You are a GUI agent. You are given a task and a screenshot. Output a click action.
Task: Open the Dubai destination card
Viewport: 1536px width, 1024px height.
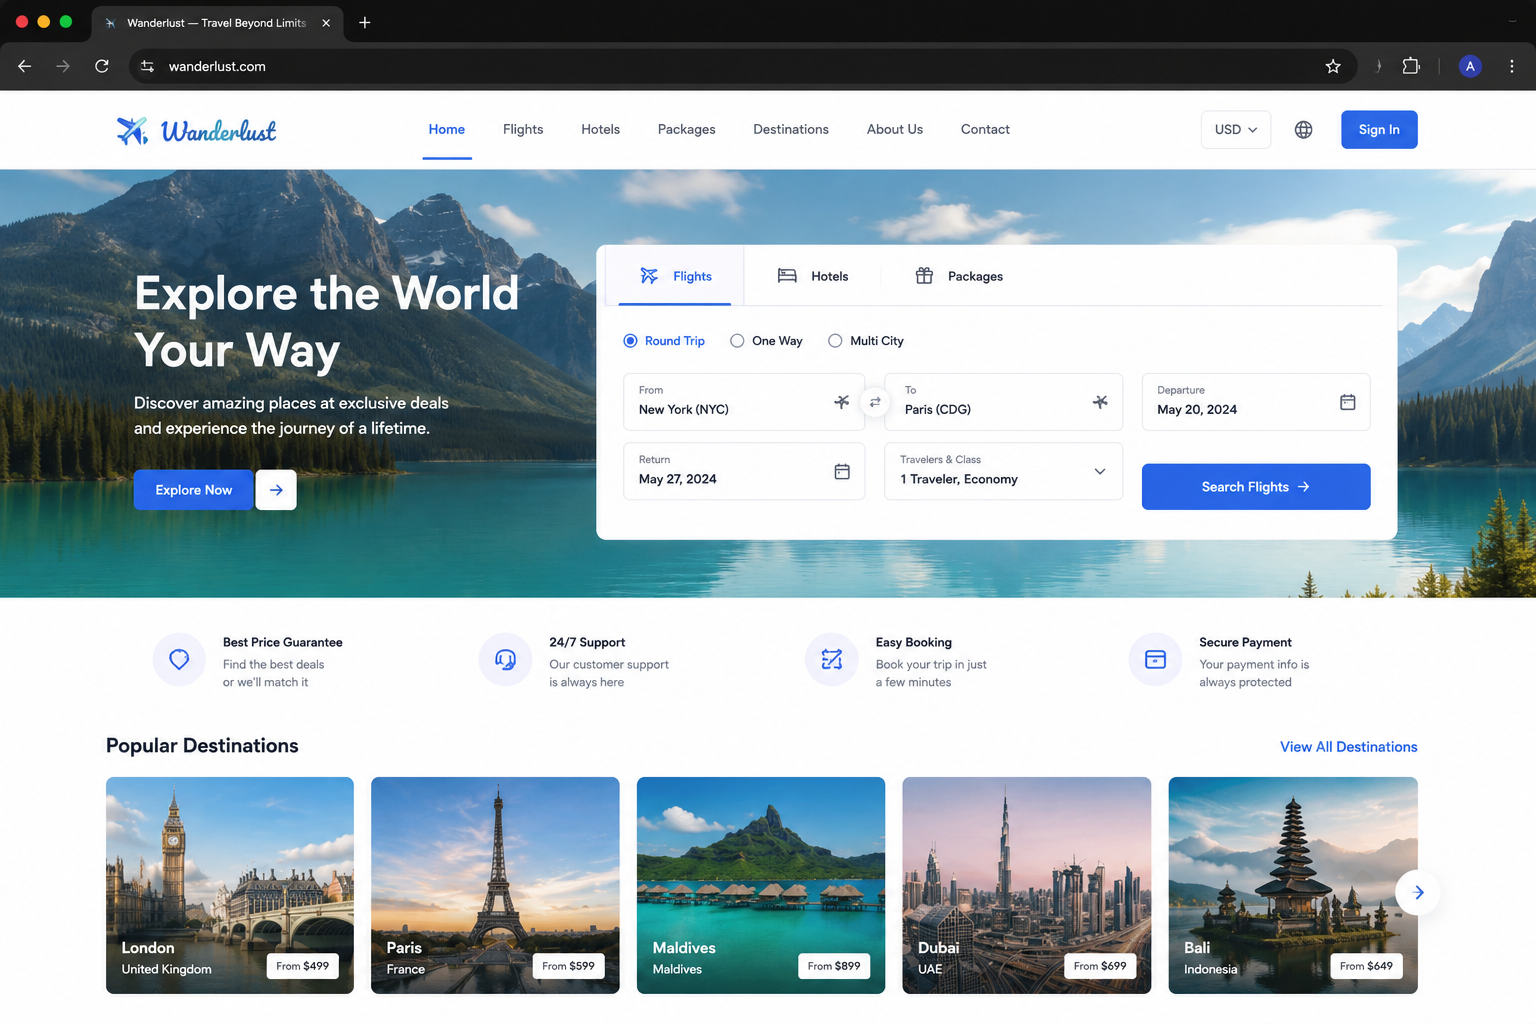(x=1027, y=885)
